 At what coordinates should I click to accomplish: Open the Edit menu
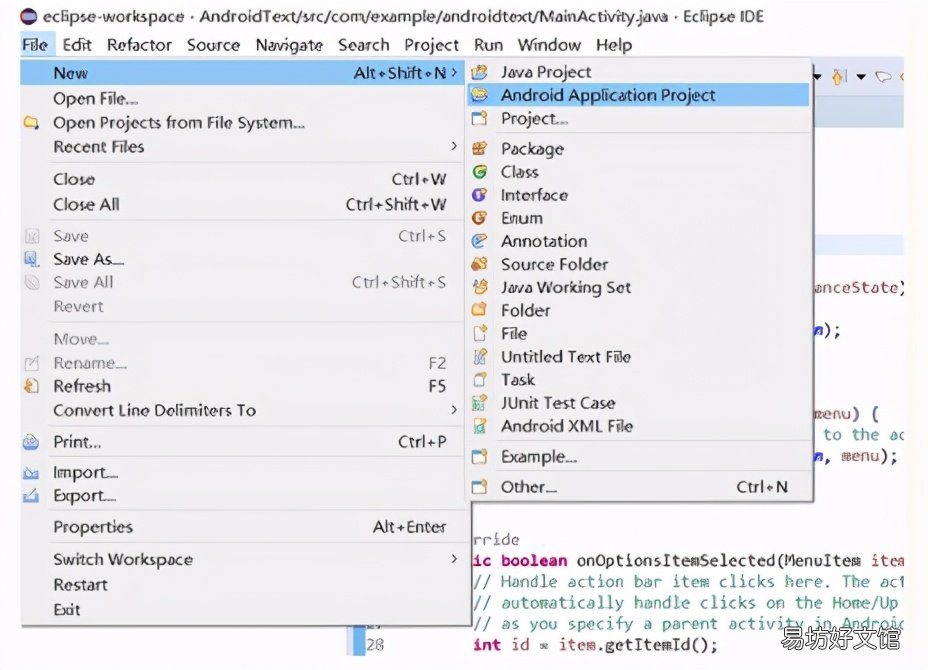click(77, 45)
